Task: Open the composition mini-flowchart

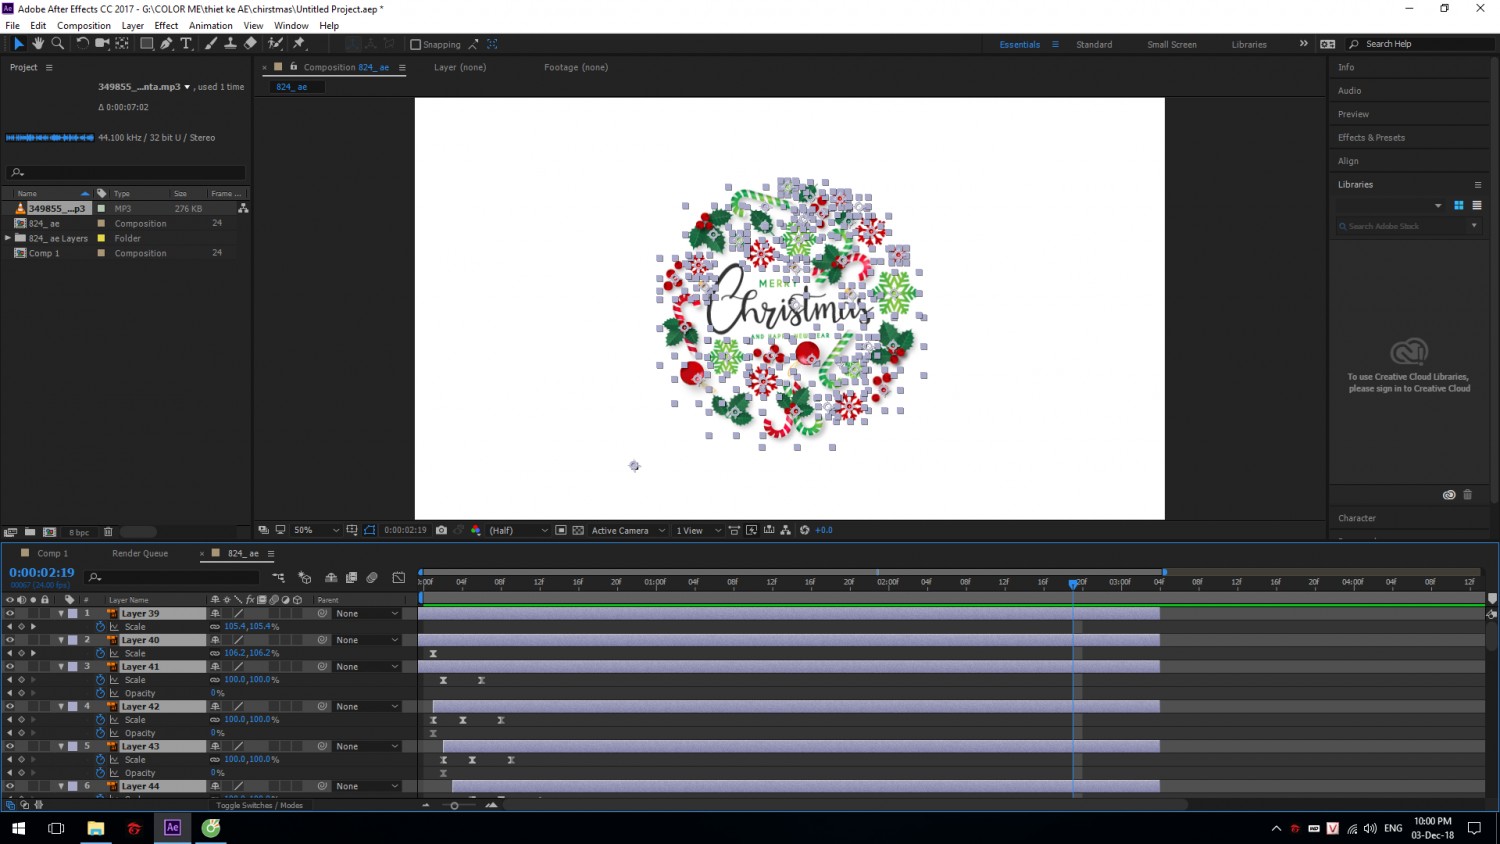Action: click(x=278, y=577)
